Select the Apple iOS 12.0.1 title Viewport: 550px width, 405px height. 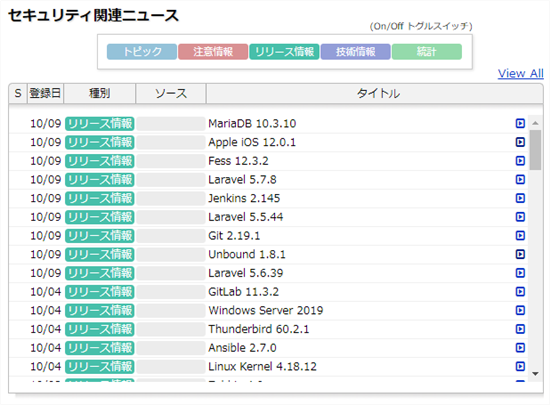coord(252,142)
